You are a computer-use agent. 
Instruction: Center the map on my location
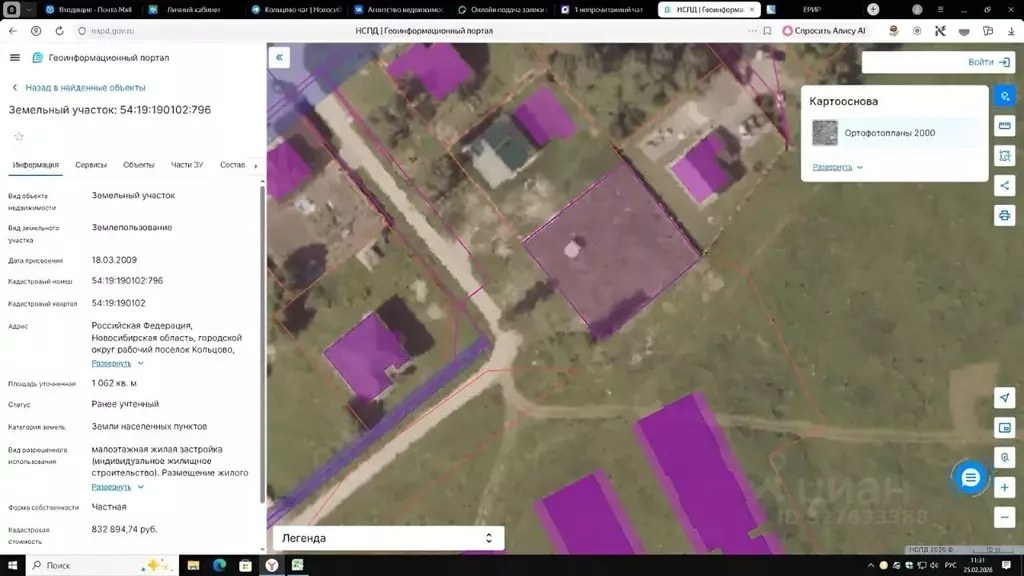(x=1005, y=398)
